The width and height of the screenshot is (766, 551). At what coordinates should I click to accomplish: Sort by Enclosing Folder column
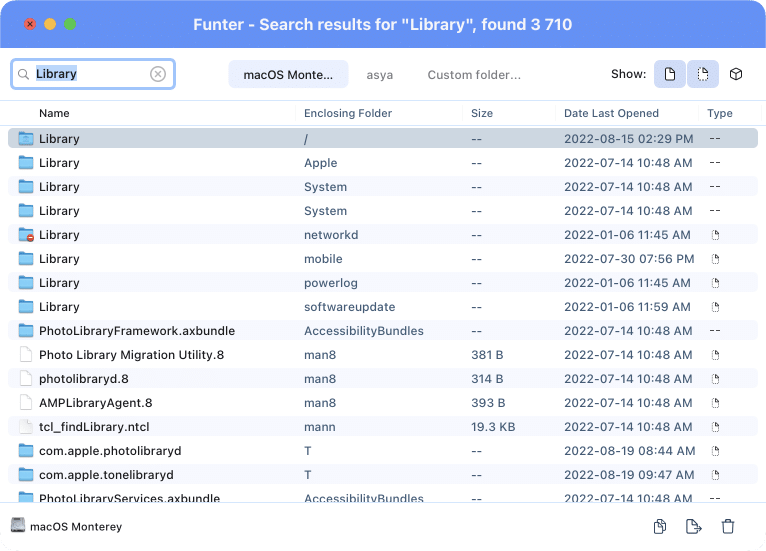click(348, 113)
